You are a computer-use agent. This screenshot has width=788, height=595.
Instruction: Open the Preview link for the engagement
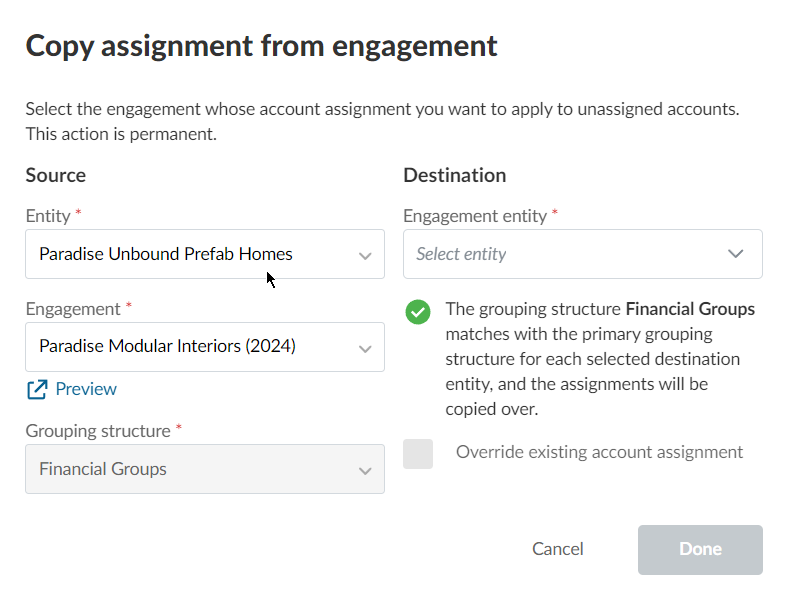click(86, 389)
